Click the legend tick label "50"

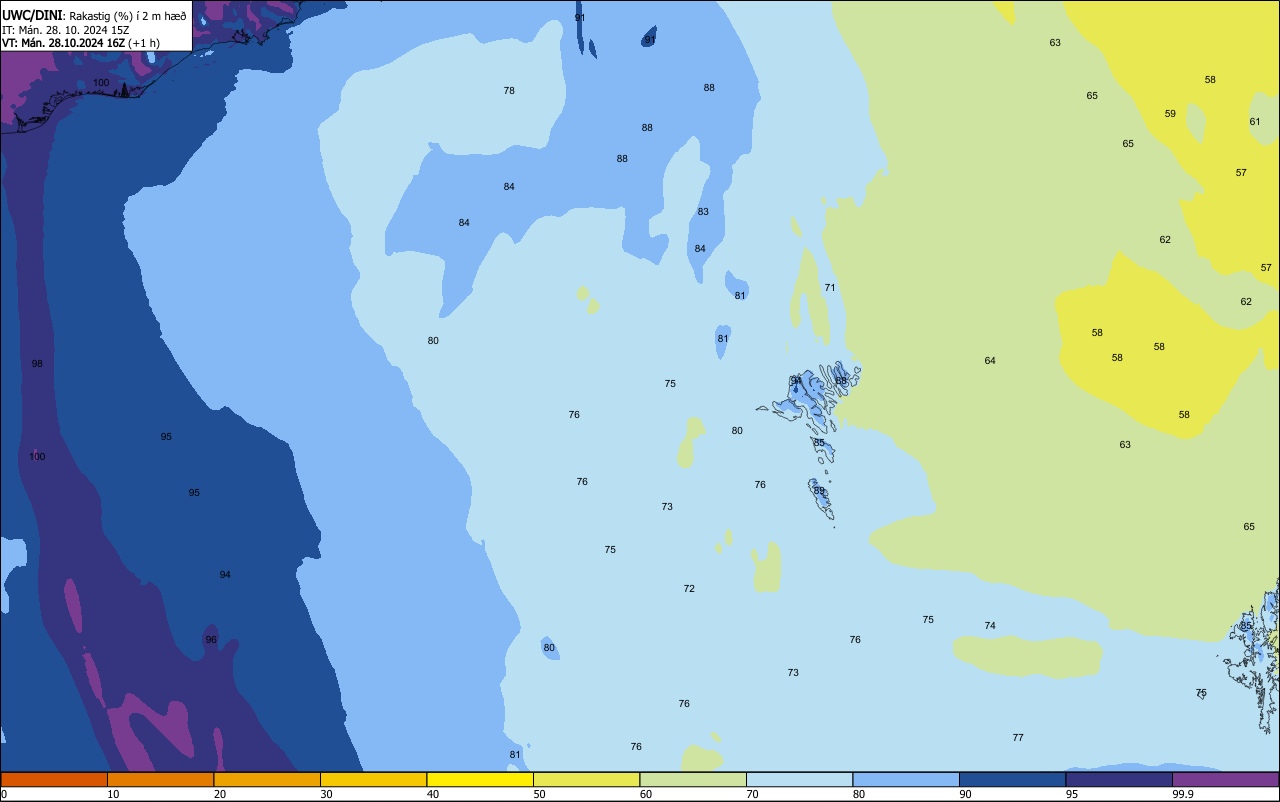click(539, 794)
